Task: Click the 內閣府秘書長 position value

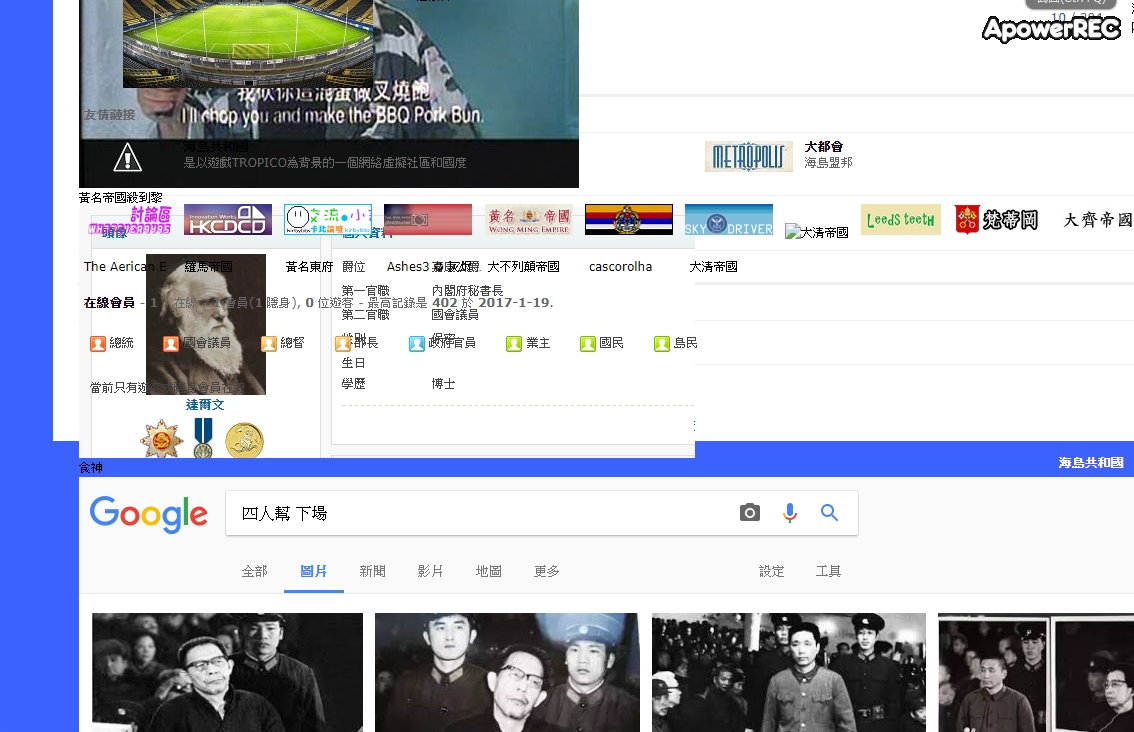Action: [467, 291]
